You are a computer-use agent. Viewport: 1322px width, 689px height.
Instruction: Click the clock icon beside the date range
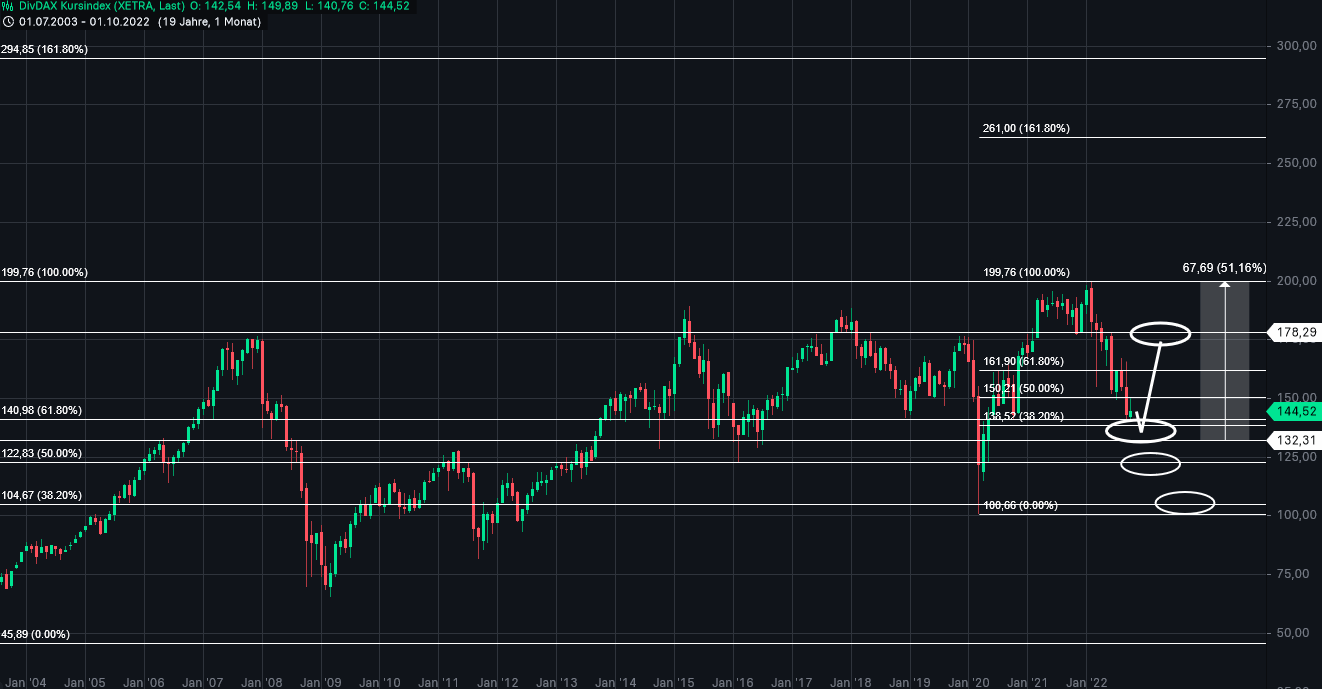tap(8, 21)
